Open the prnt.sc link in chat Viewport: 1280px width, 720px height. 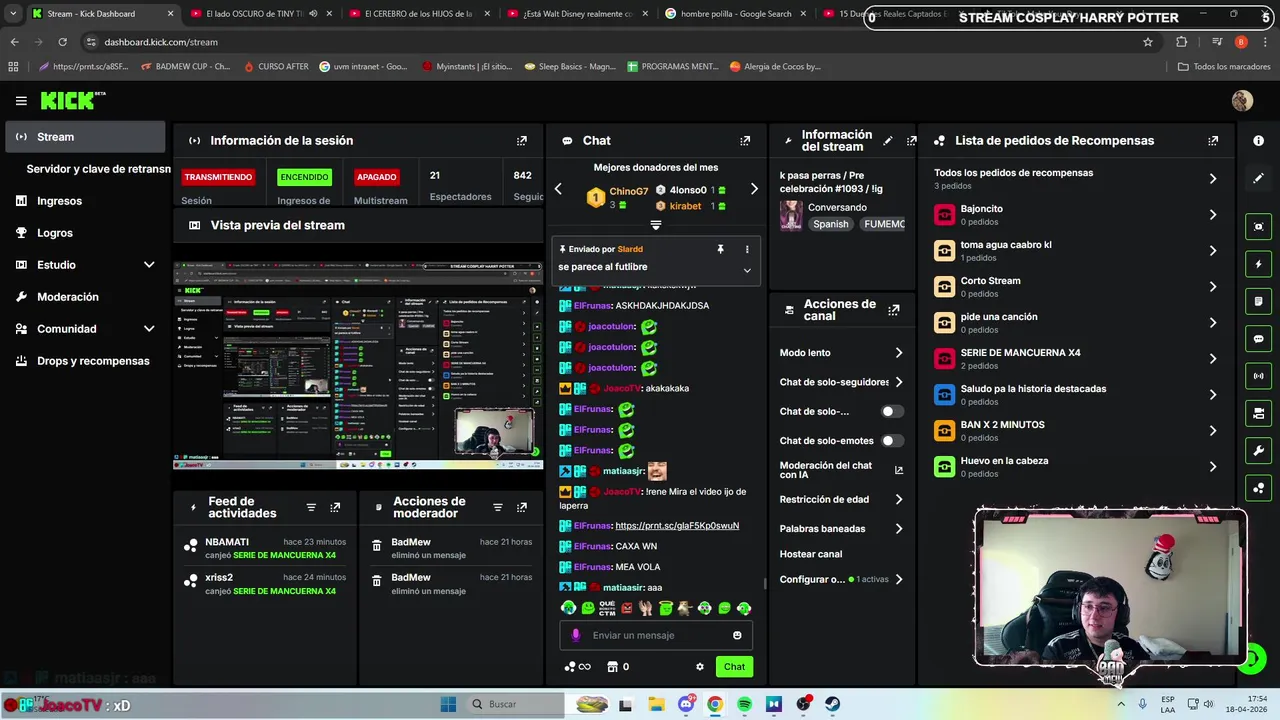pos(677,526)
